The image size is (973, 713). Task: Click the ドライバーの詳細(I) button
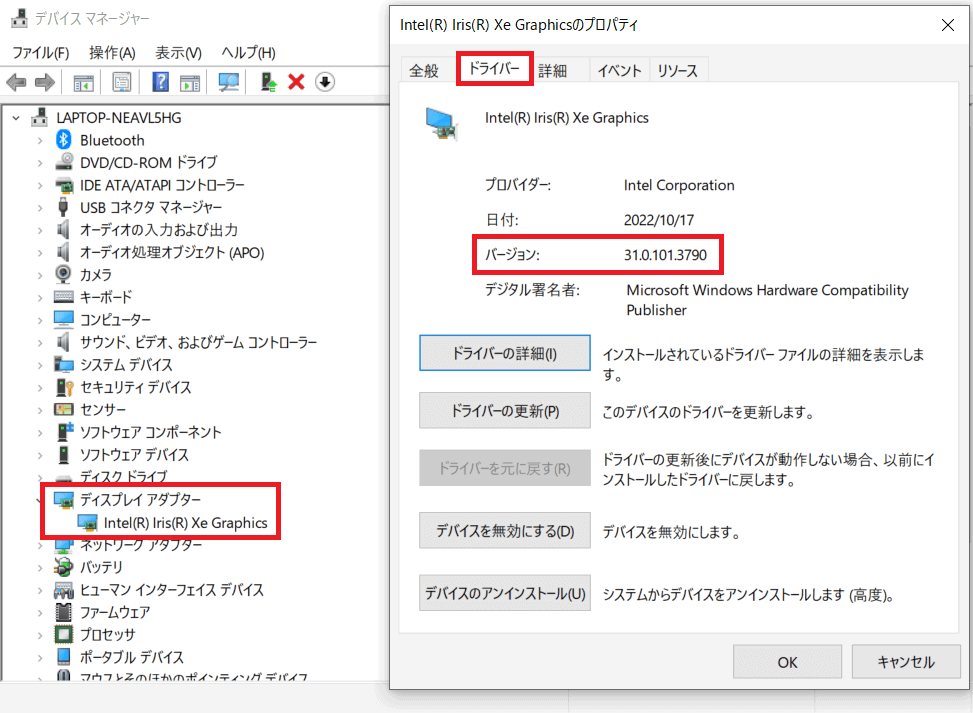pos(504,353)
